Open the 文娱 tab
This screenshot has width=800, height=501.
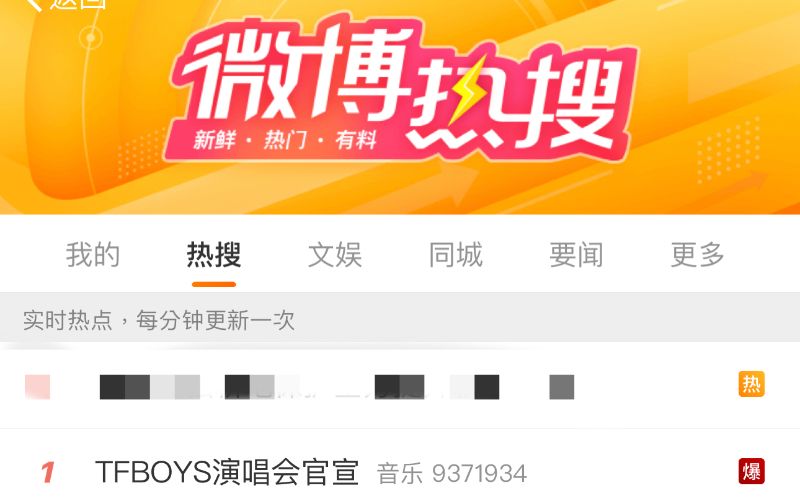pos(335,255)
